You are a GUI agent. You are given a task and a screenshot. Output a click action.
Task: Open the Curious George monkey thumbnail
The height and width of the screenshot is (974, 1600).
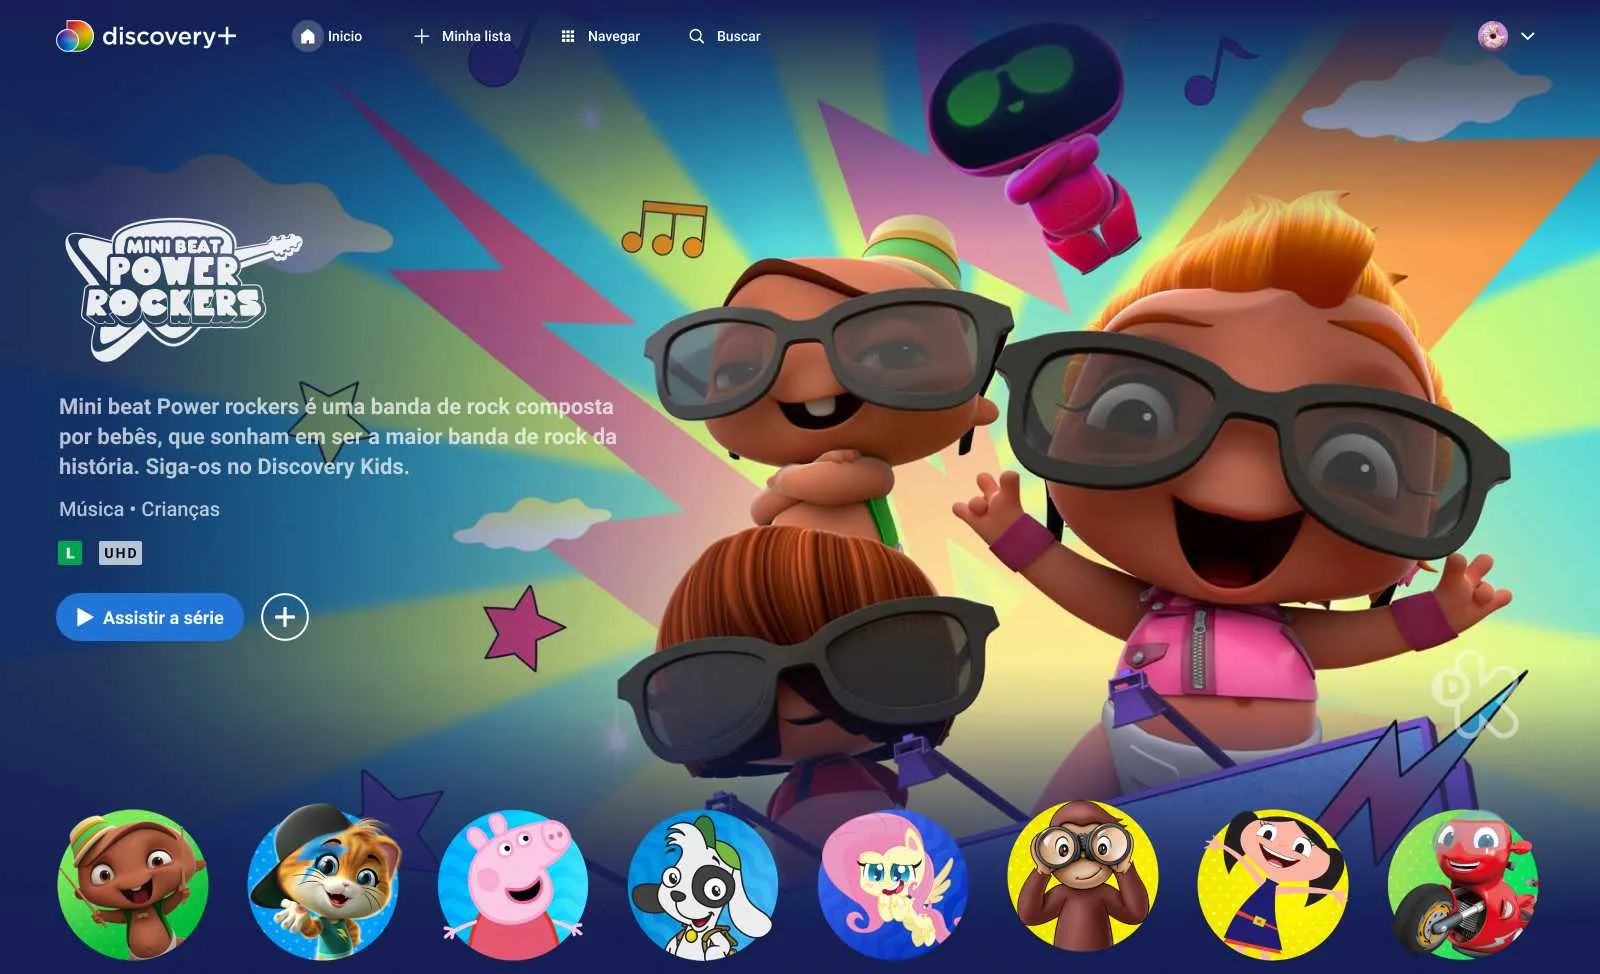pos(1083,880)
